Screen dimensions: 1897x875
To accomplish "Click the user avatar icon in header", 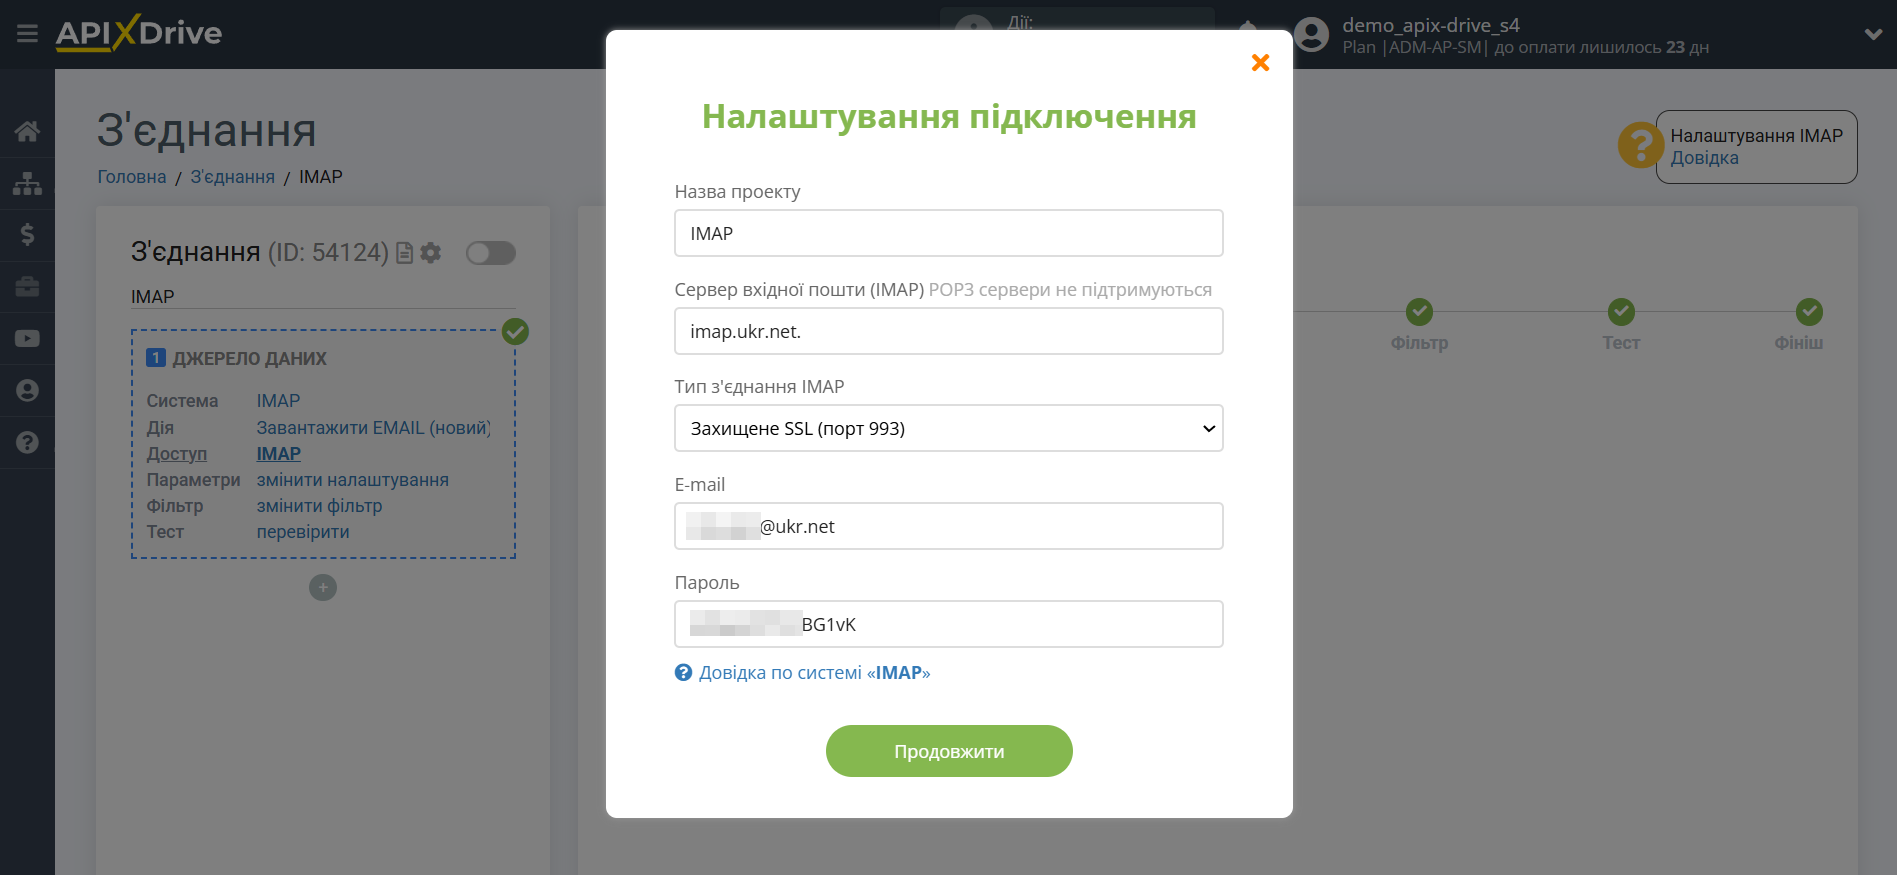I will coord(1312,35).
